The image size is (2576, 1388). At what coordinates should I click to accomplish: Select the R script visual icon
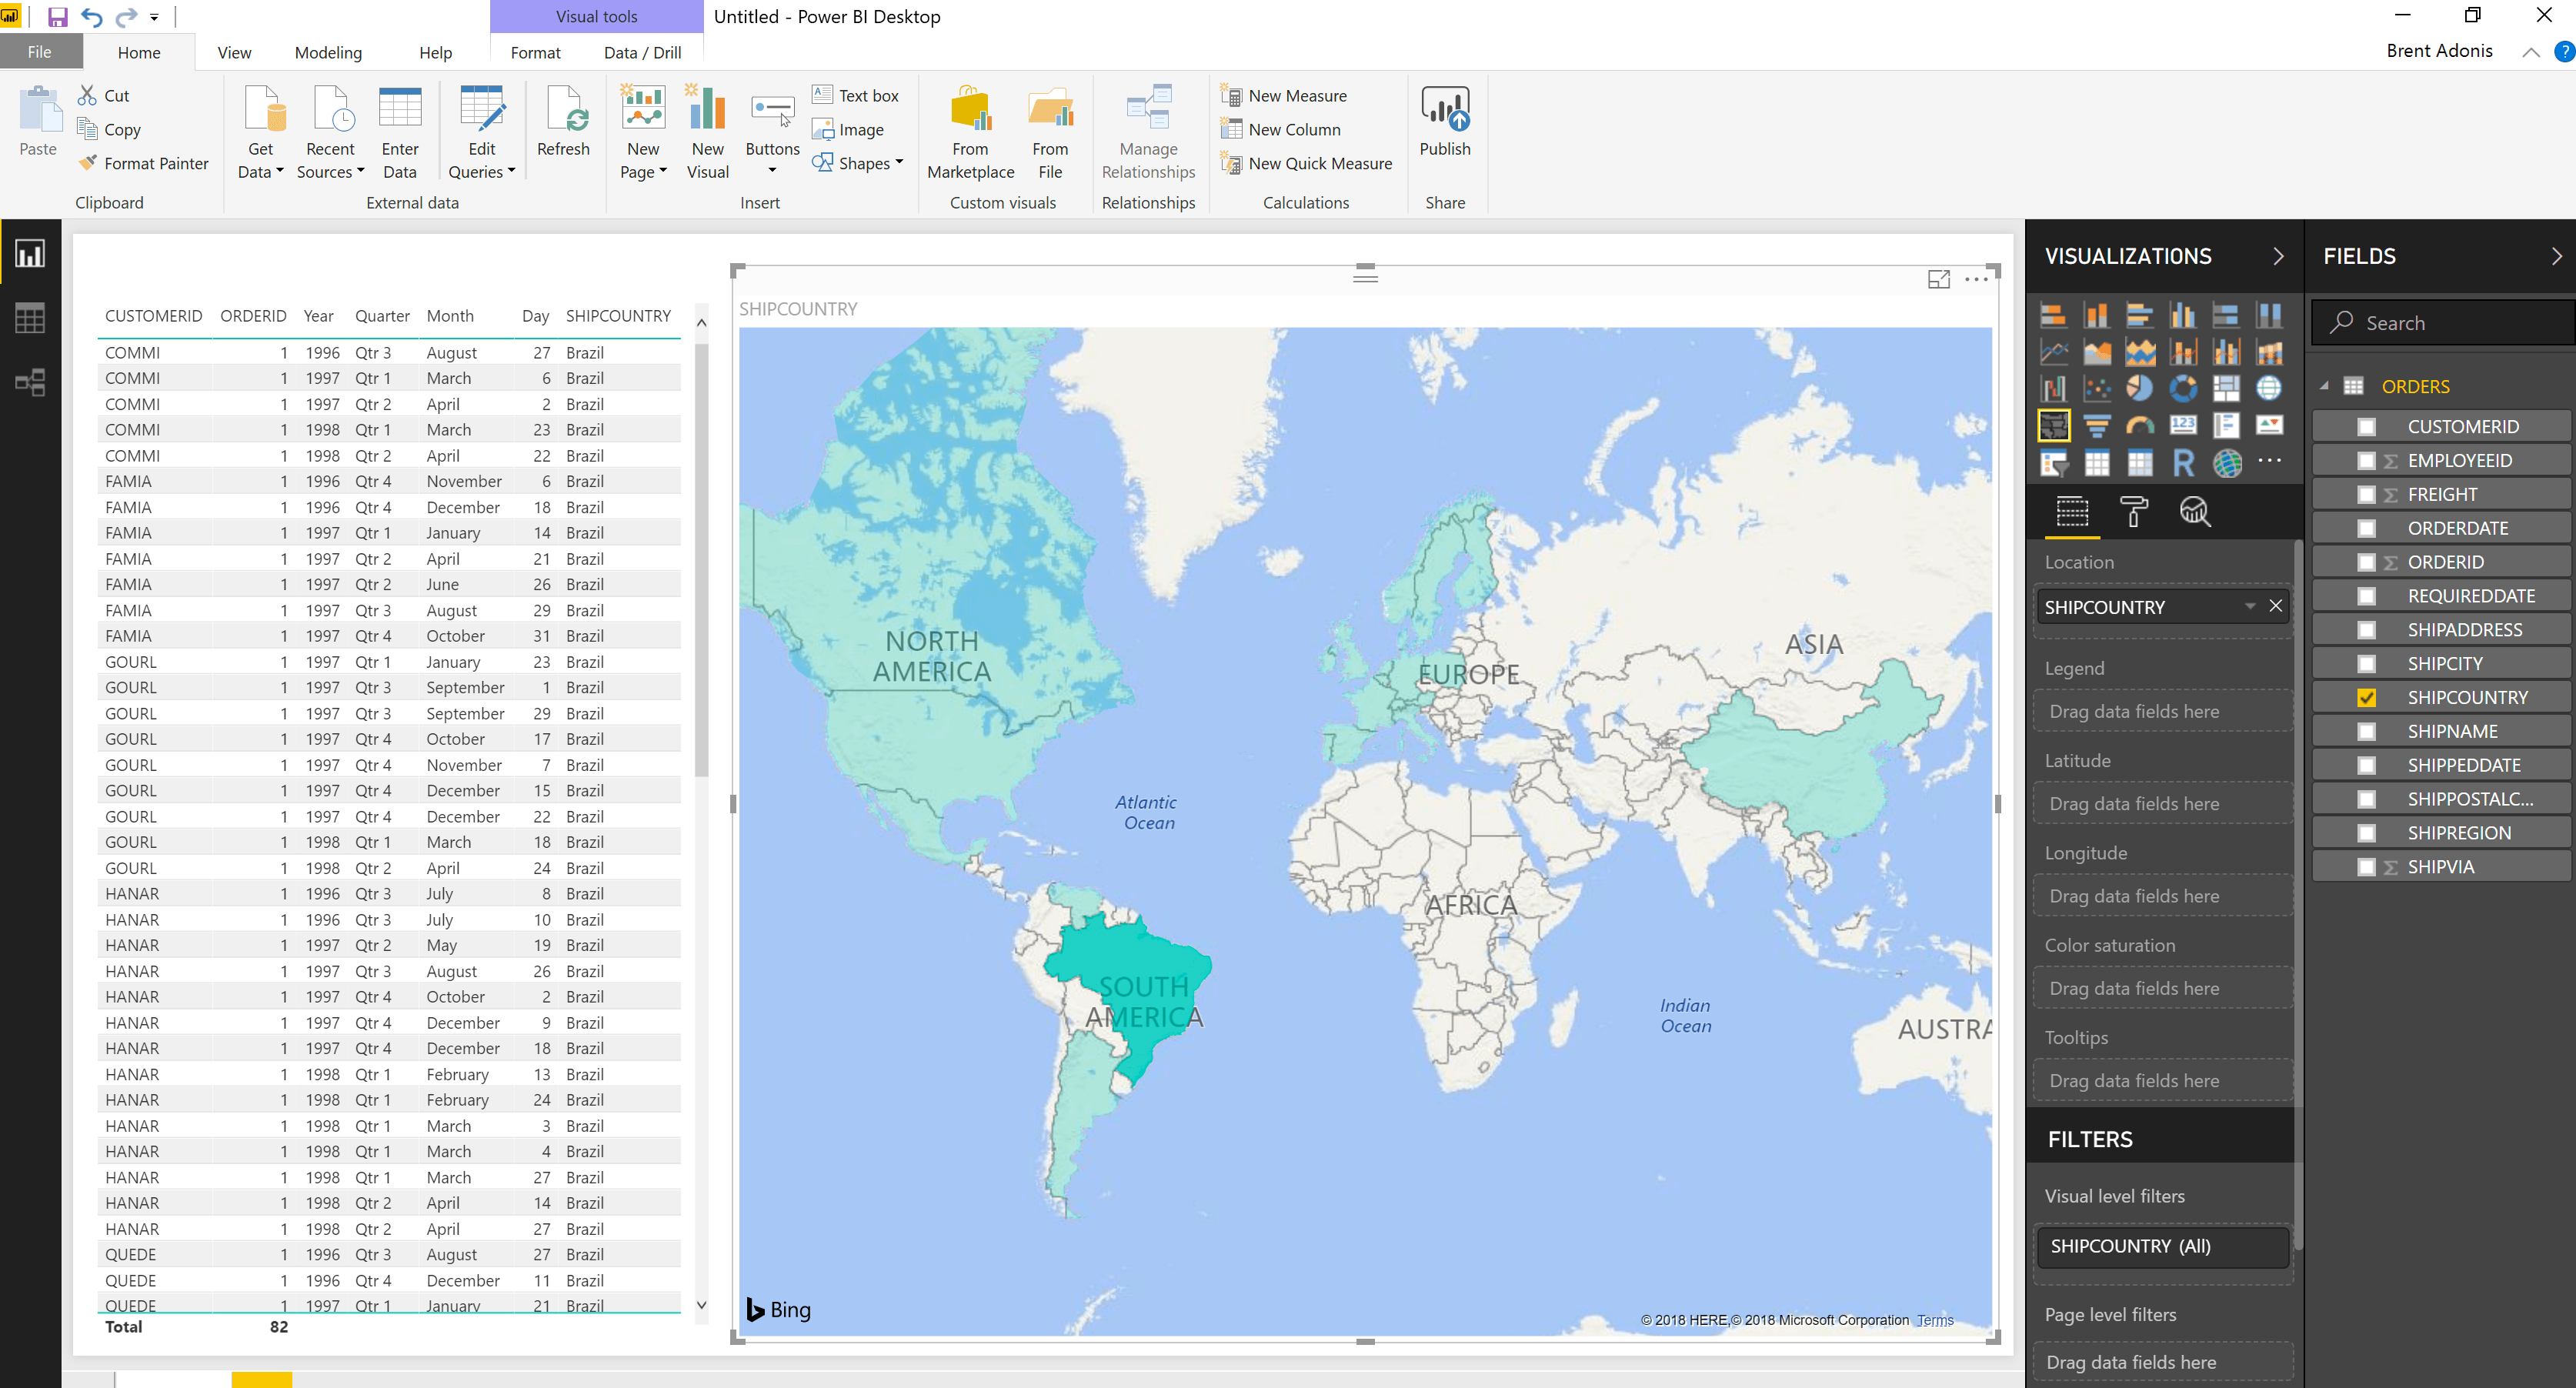tap(2183, 463)
